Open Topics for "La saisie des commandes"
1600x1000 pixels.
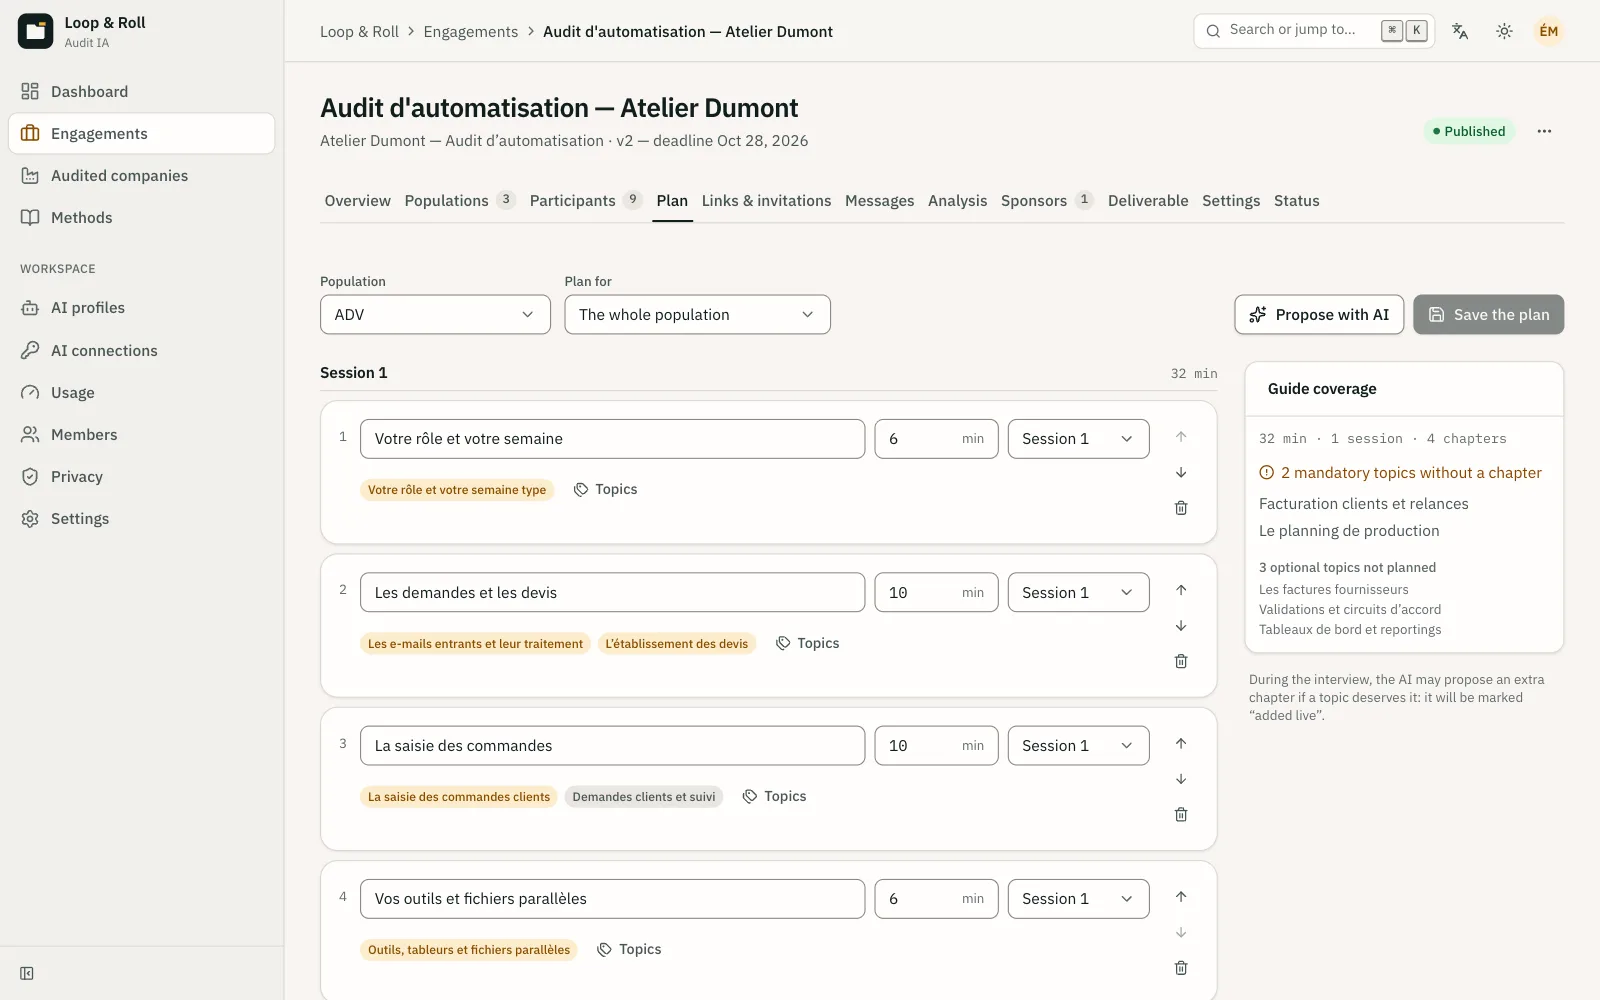774,796
